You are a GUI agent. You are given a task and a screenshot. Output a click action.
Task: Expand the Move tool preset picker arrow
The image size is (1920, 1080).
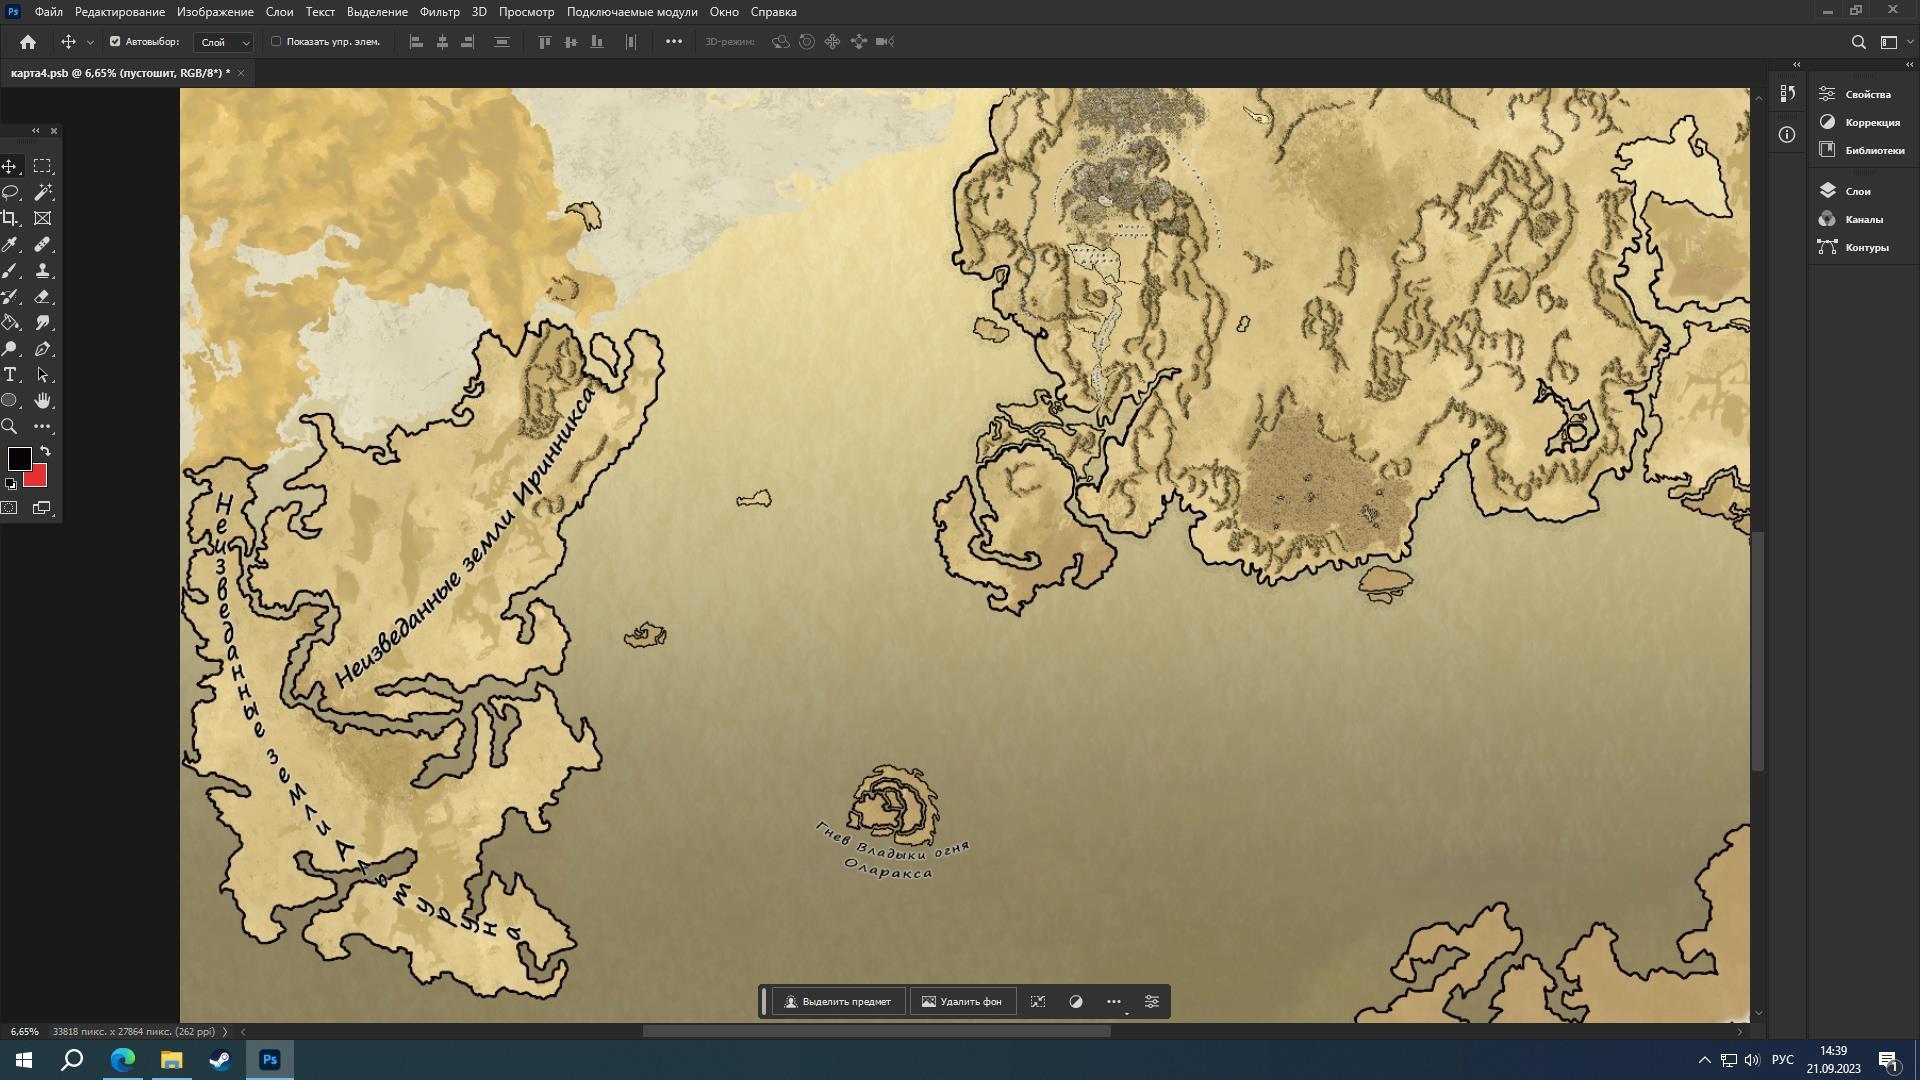tap(90, 42)
